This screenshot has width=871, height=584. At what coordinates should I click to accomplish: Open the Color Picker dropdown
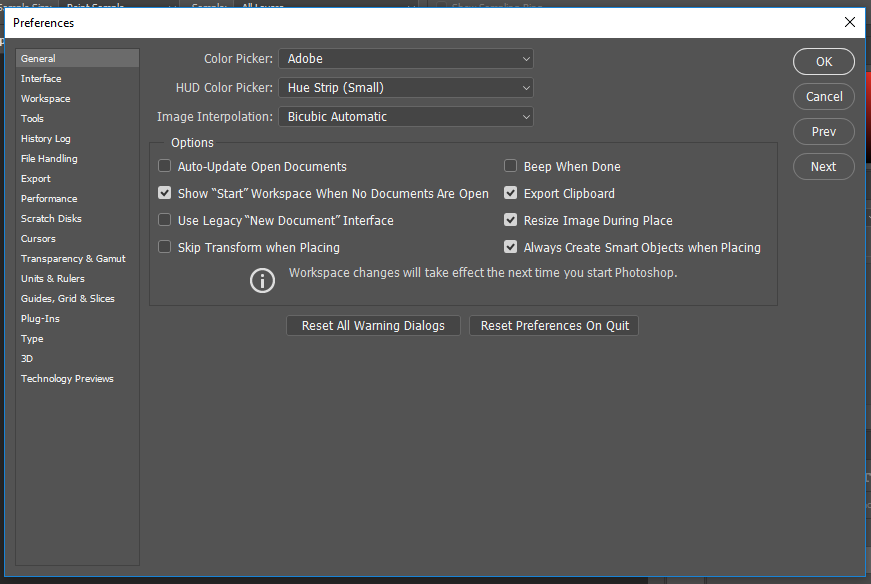pos(405,59)
